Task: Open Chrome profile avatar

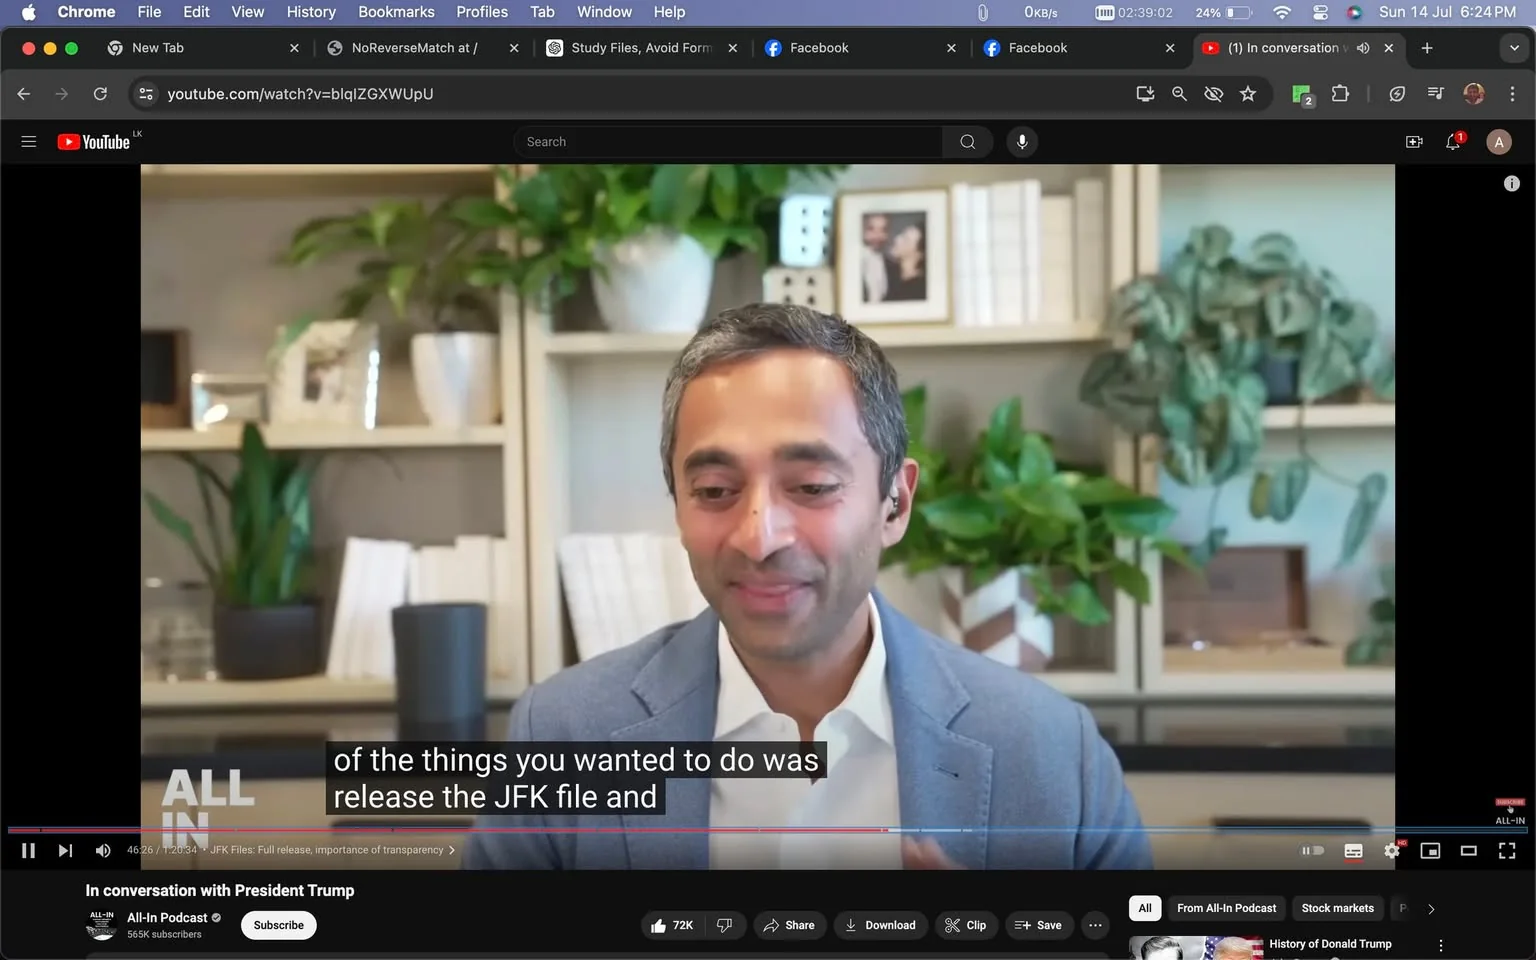Action: pyautogui.click(x=1473, y=94)
